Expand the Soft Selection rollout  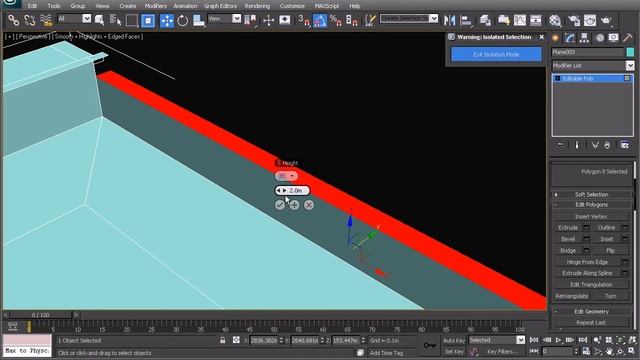591,194
